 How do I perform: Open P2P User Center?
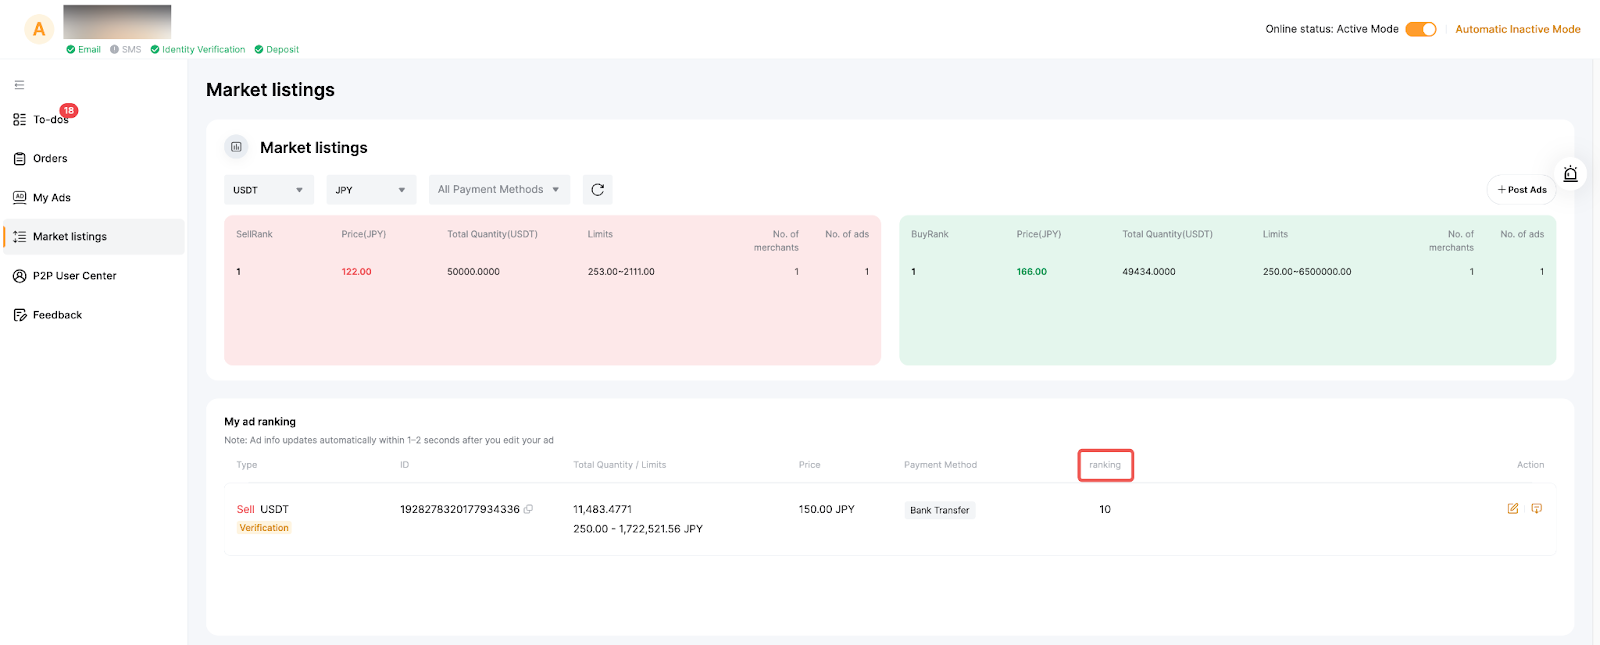coord(74,276)
